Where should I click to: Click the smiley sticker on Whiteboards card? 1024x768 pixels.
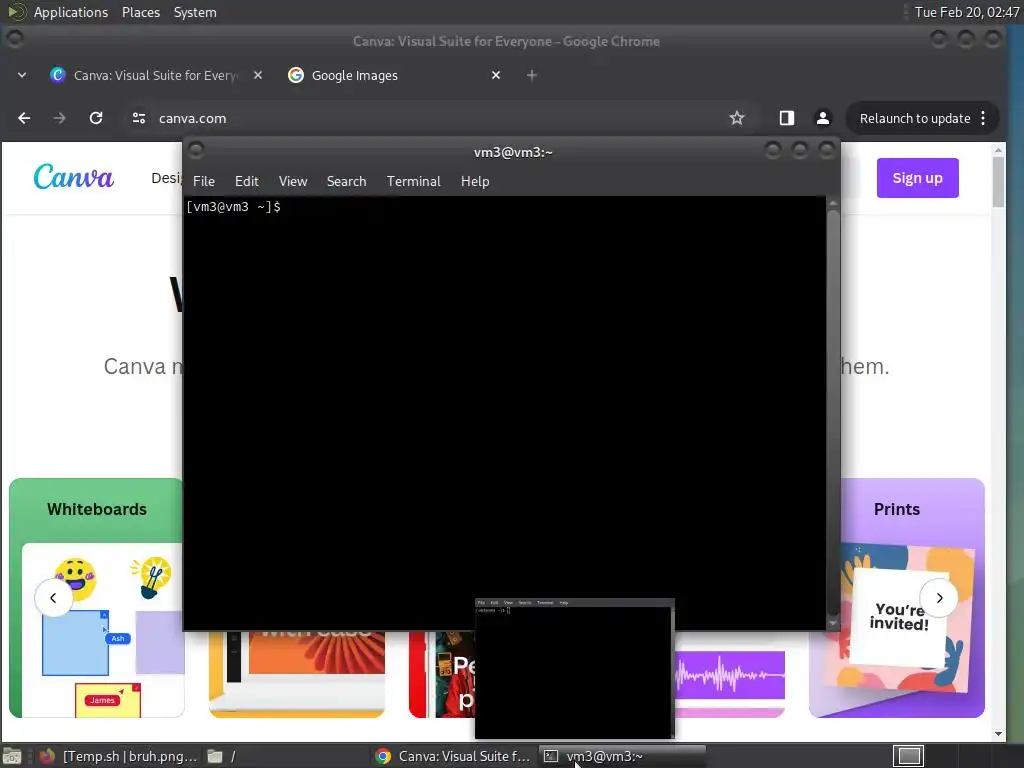point(76,579)
